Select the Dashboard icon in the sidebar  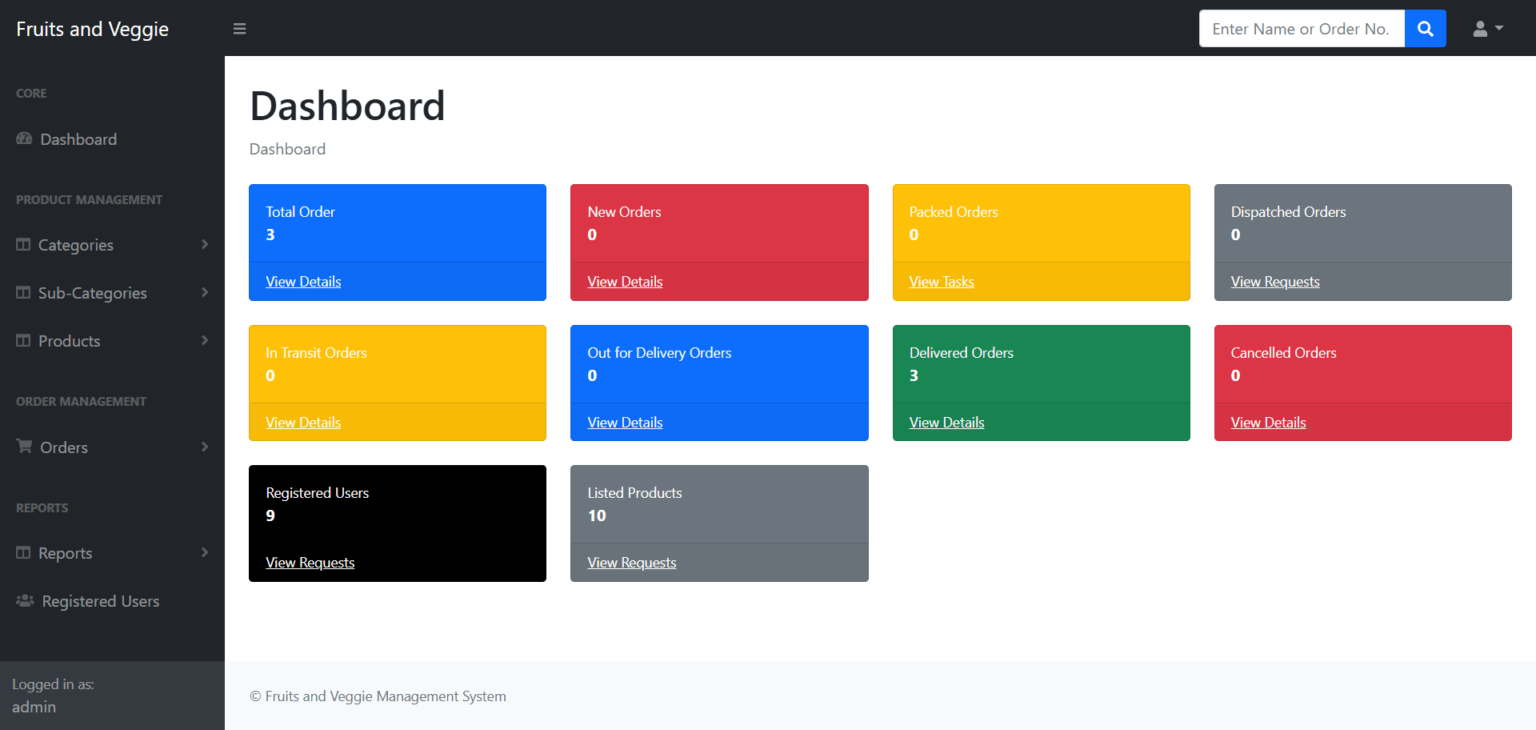pos(23,139)
